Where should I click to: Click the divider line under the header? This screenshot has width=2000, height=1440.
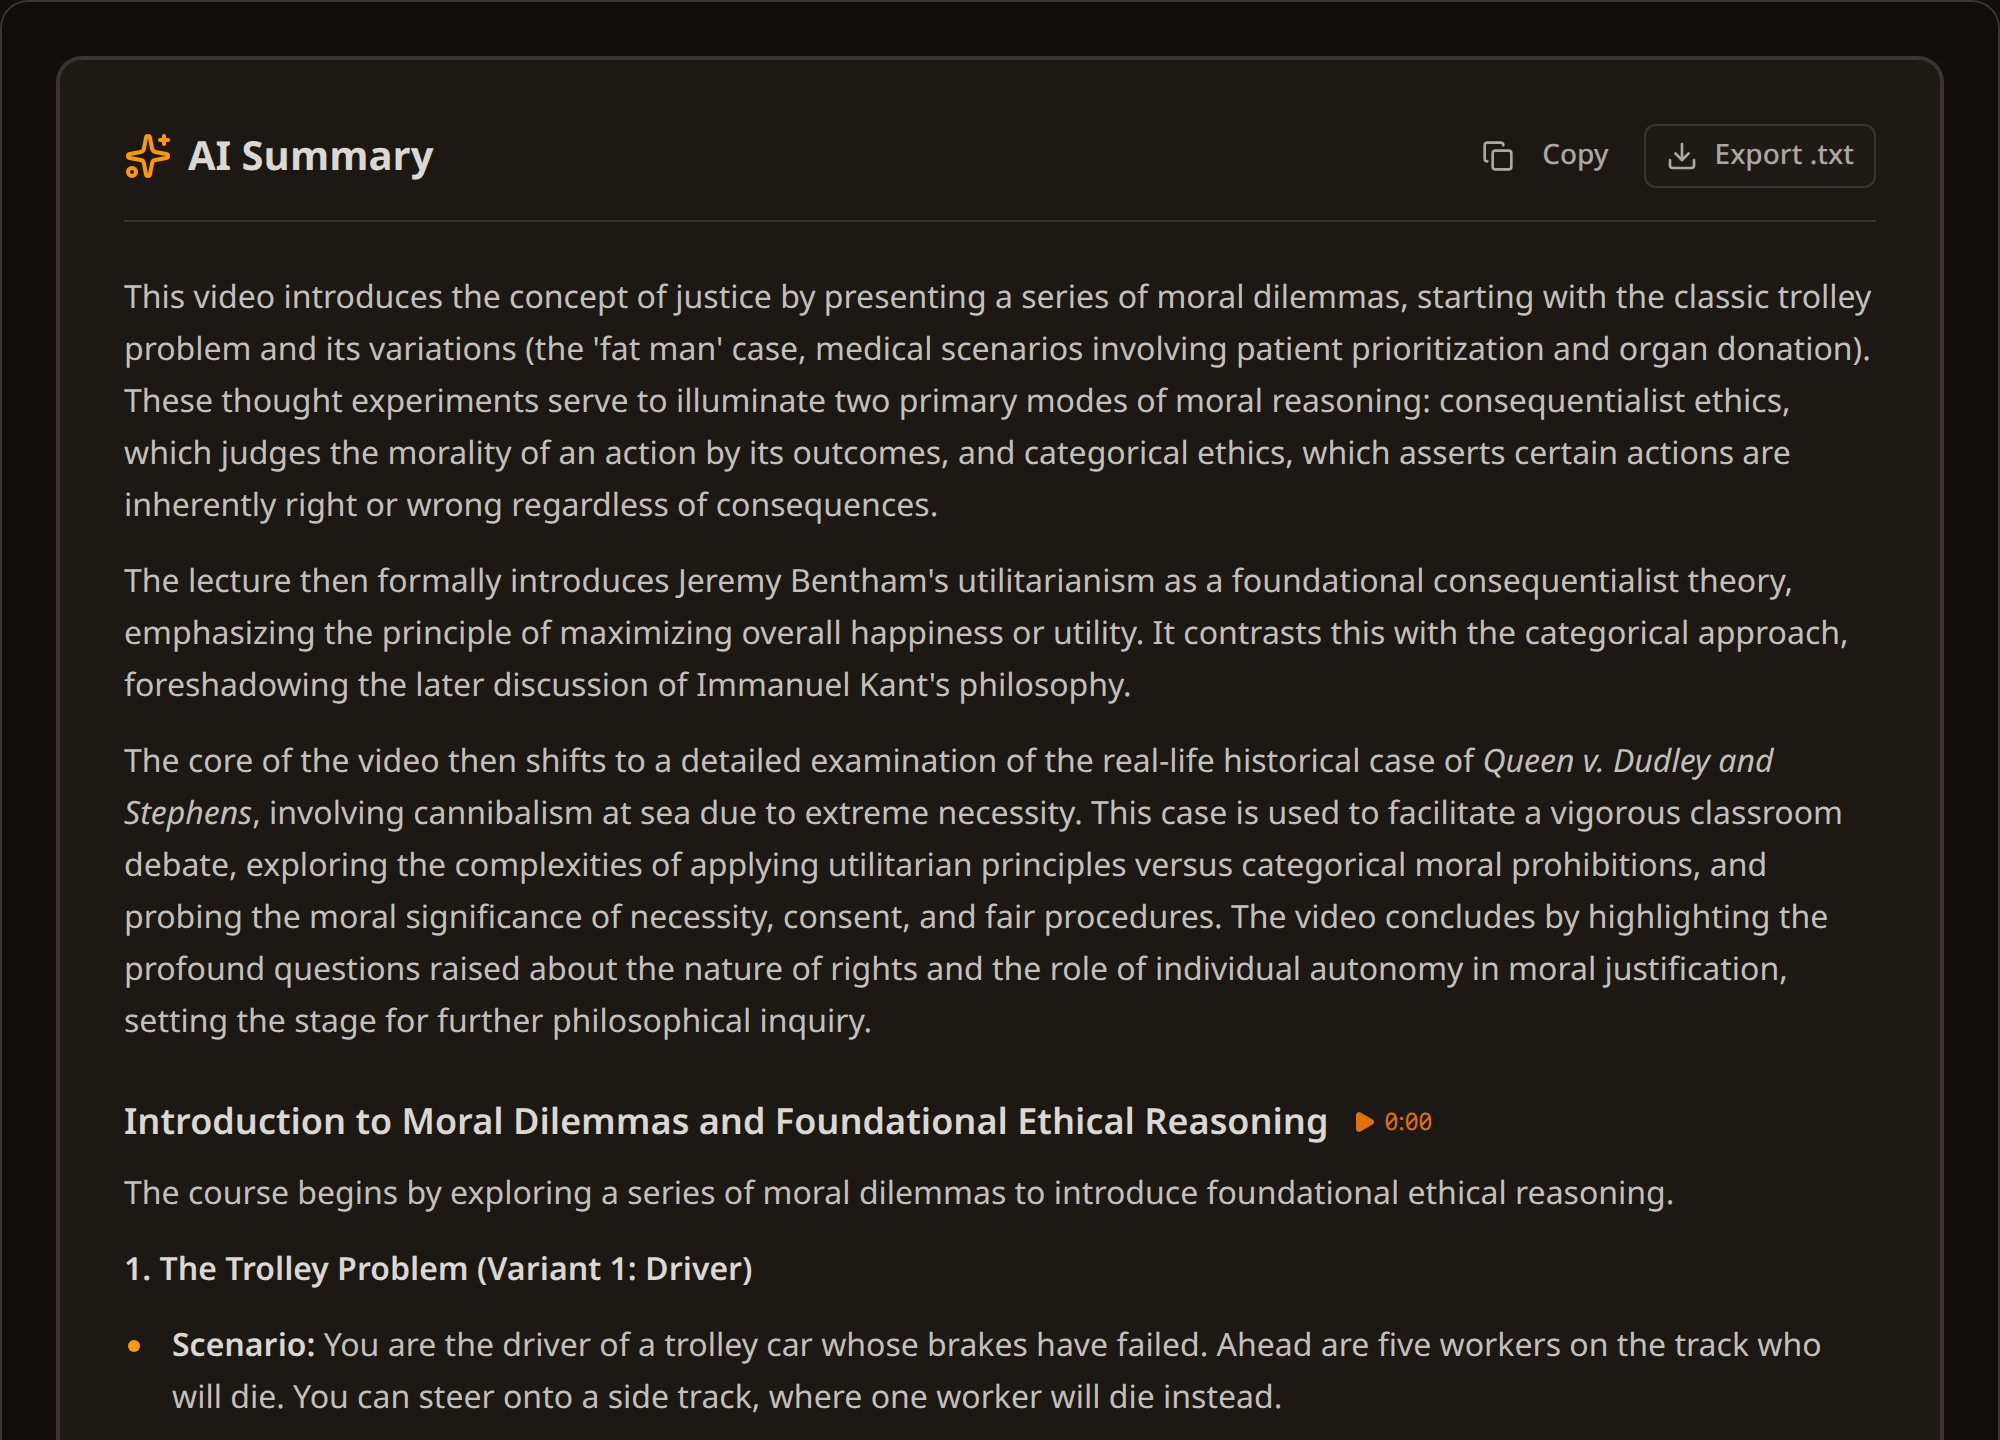[1000, 221]
